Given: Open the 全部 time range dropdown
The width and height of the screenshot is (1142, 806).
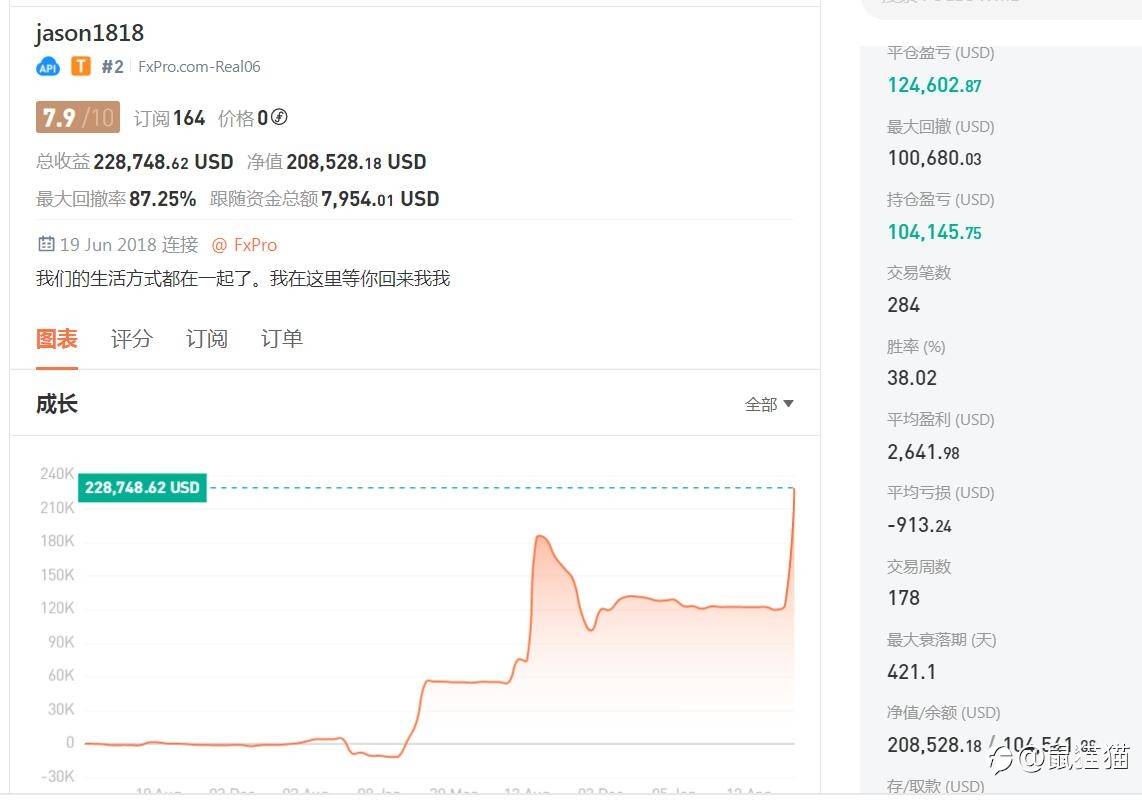Looking at the screenshot, I should [769, 404].
